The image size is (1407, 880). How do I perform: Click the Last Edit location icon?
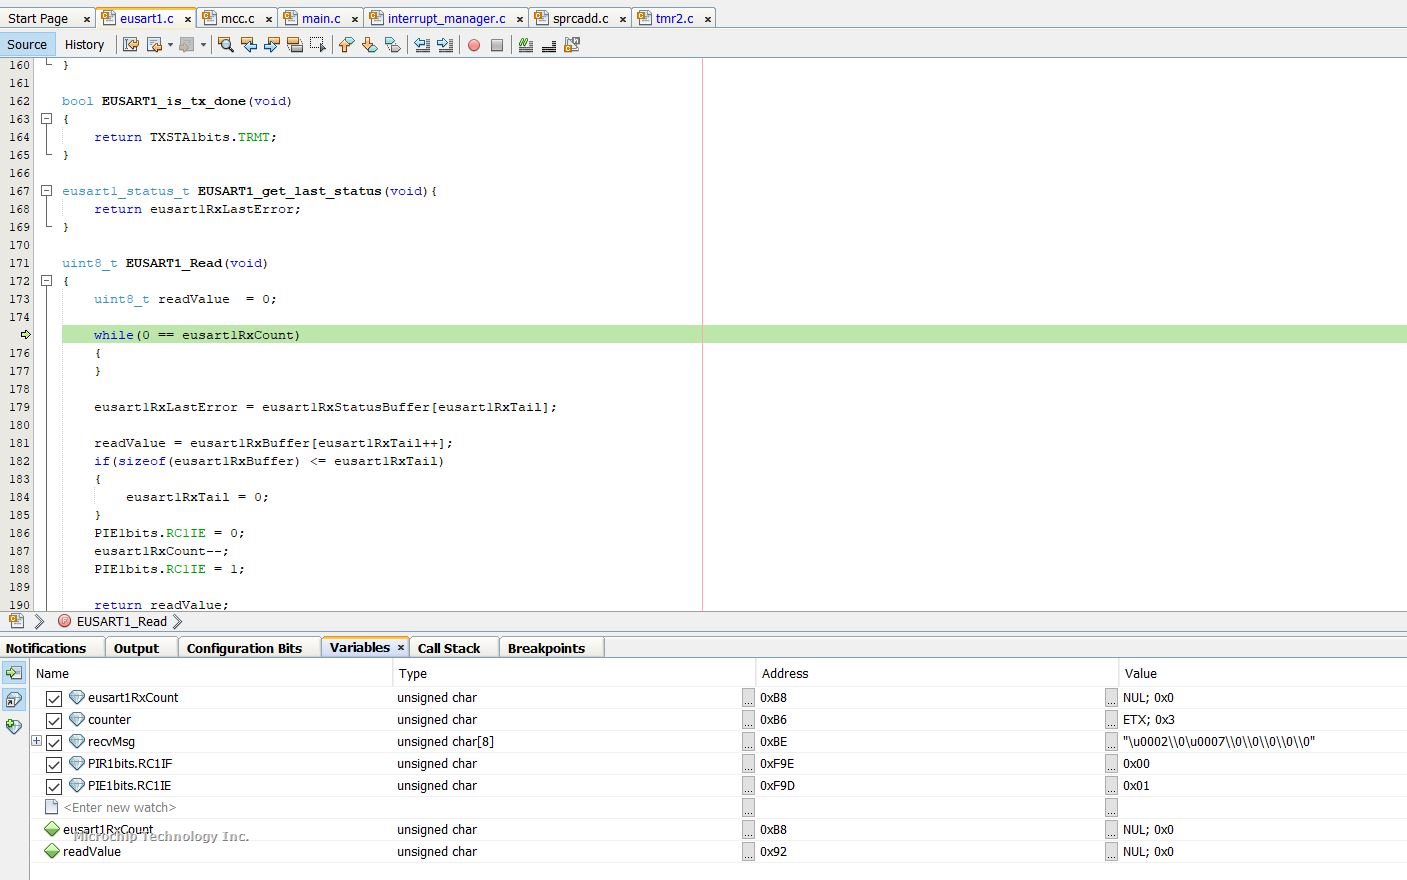130,45
